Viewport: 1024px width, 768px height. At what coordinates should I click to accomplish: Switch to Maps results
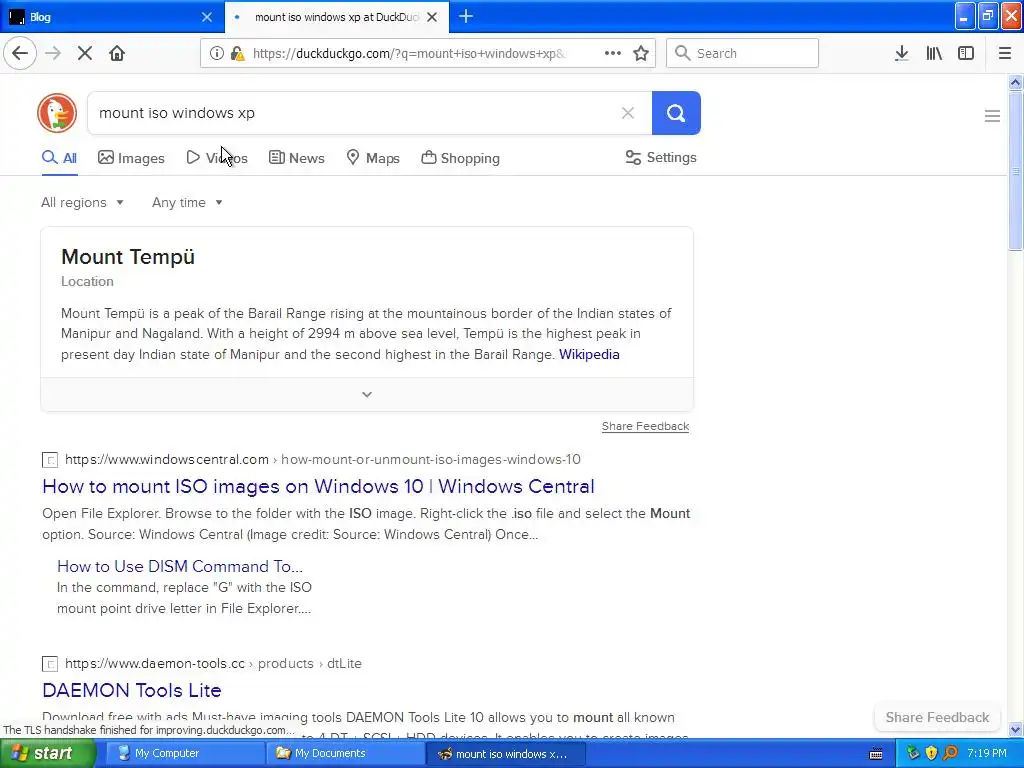373,158
